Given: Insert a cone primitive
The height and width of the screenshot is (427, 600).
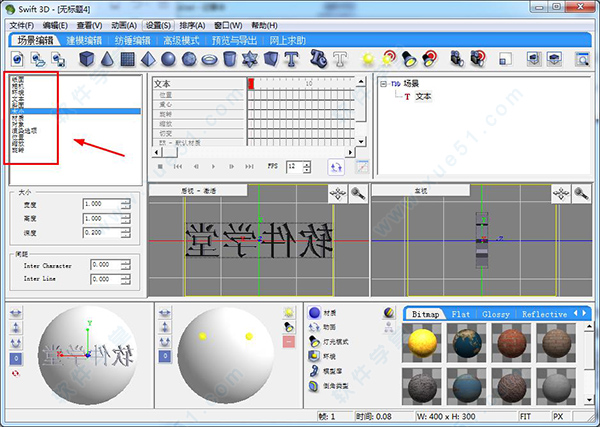Looking at the screenshot, I should click(108, 59).
